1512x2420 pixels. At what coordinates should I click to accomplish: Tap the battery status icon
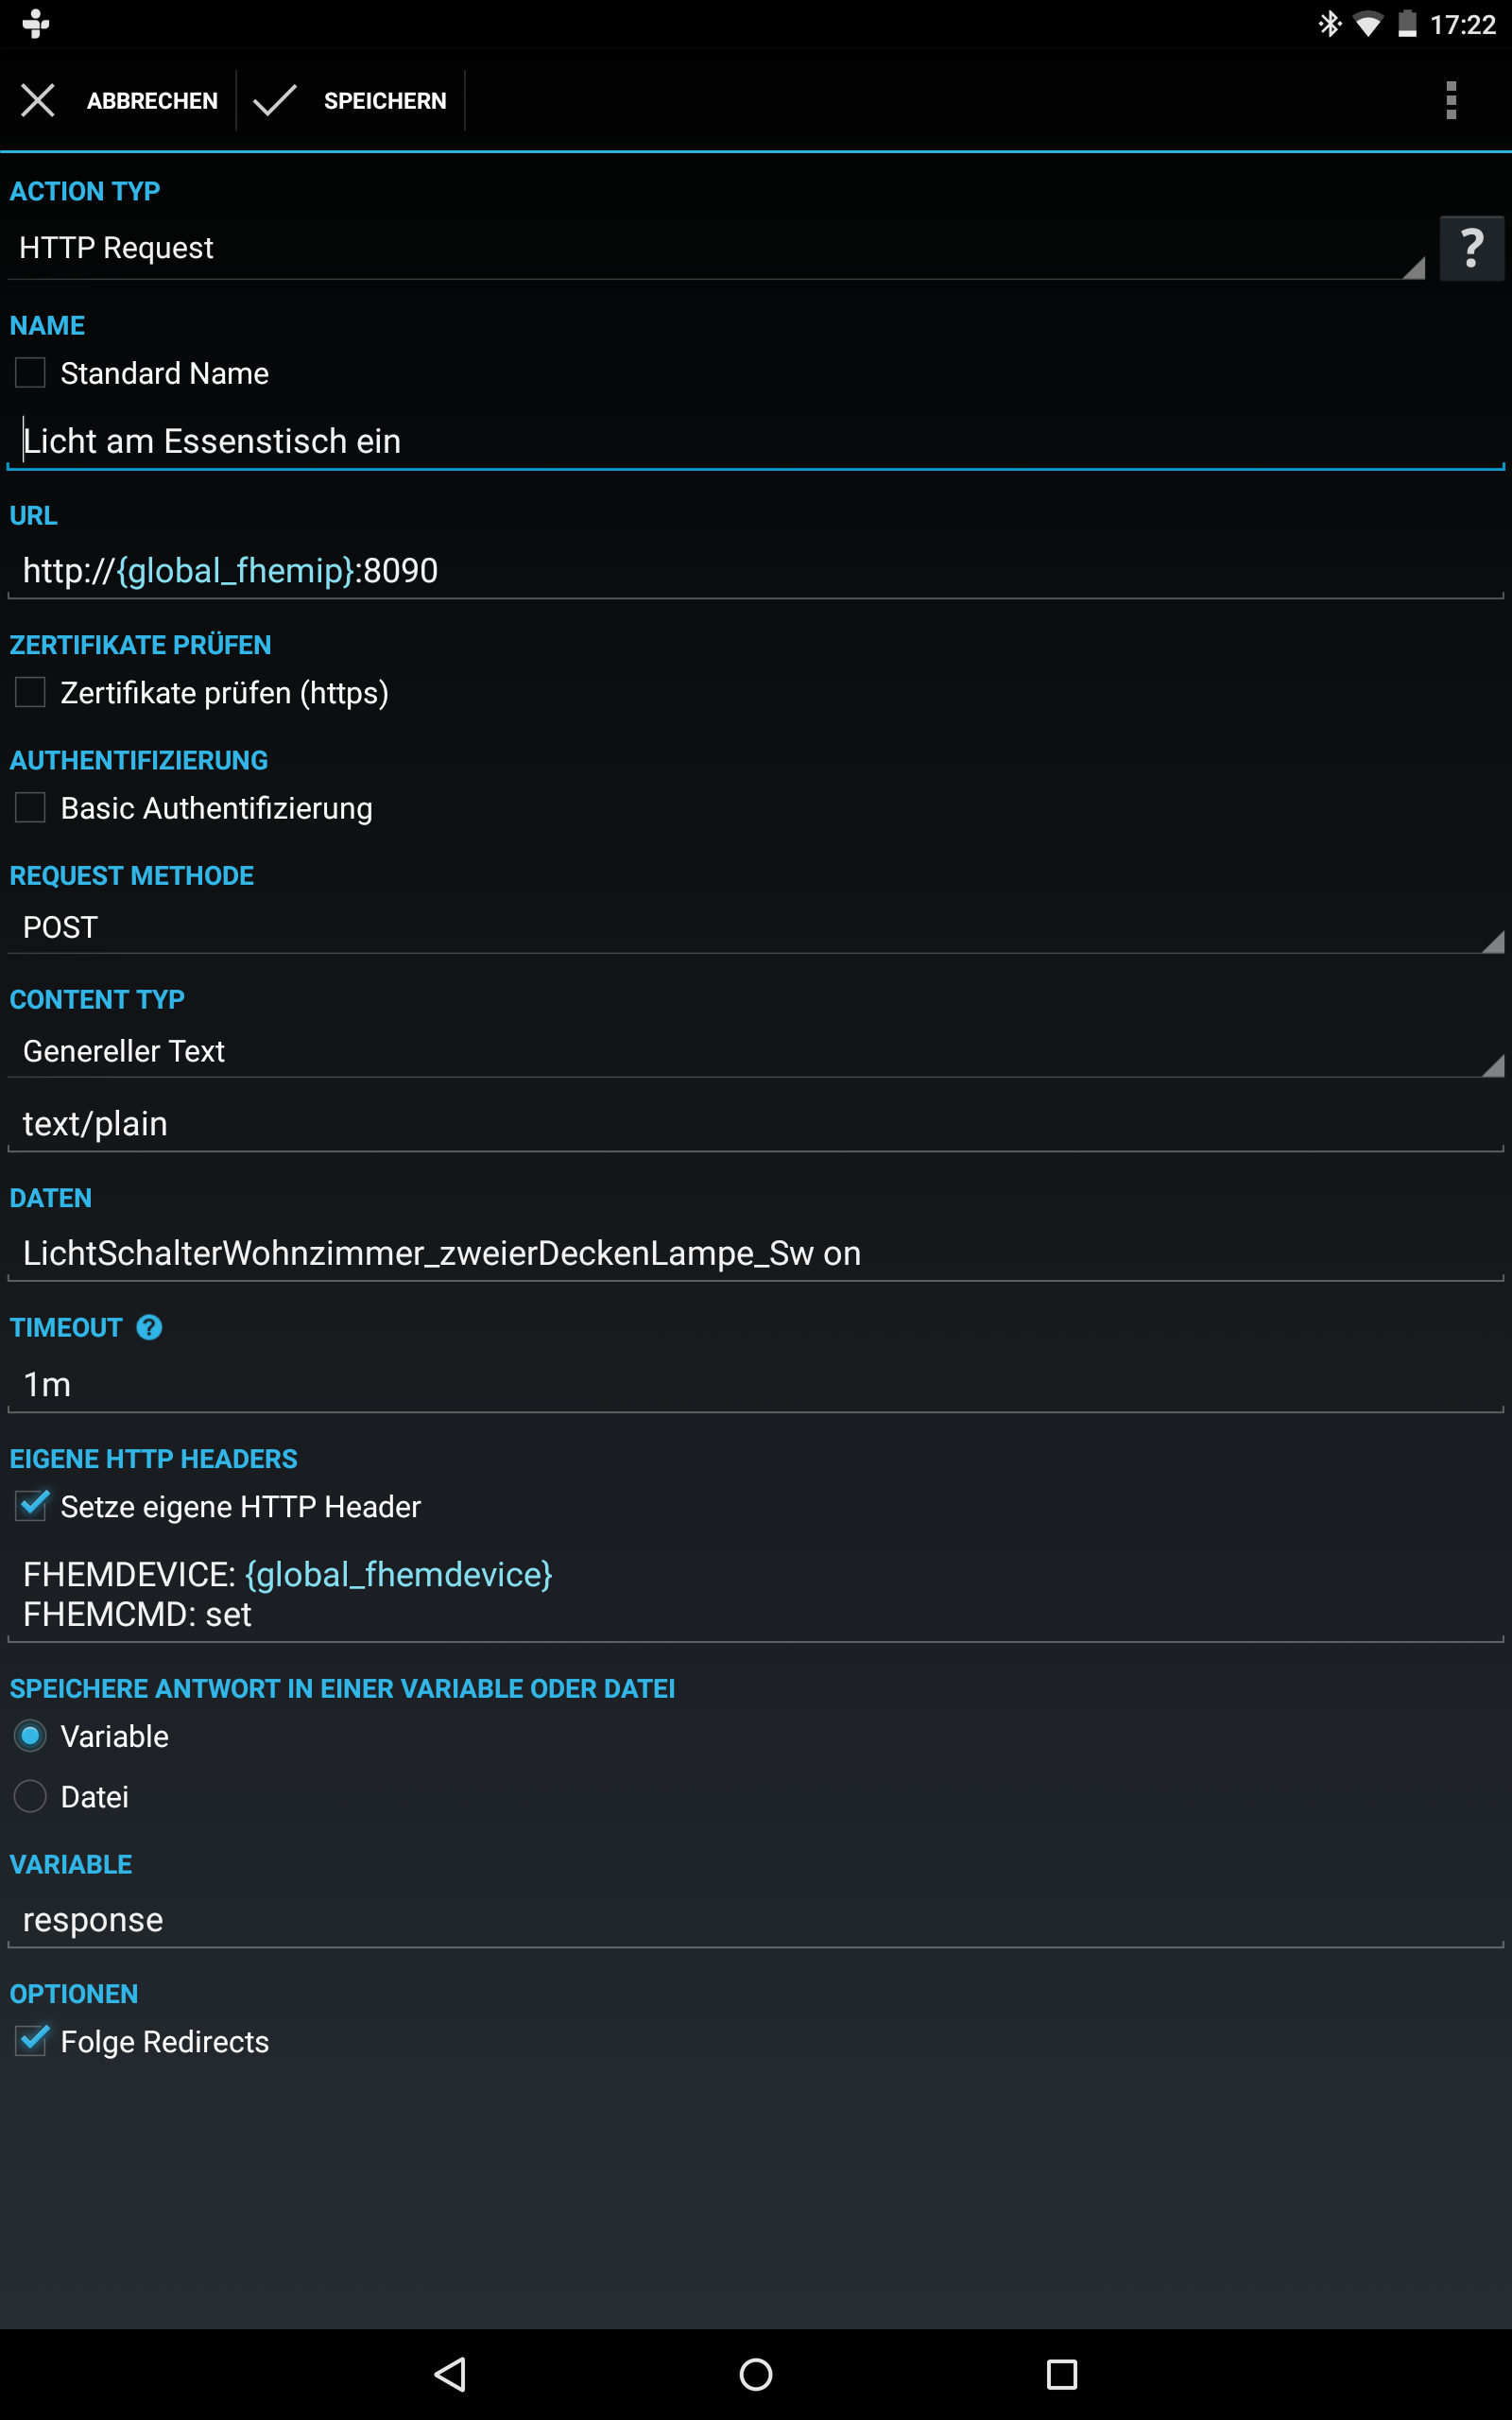[1407, 24]
